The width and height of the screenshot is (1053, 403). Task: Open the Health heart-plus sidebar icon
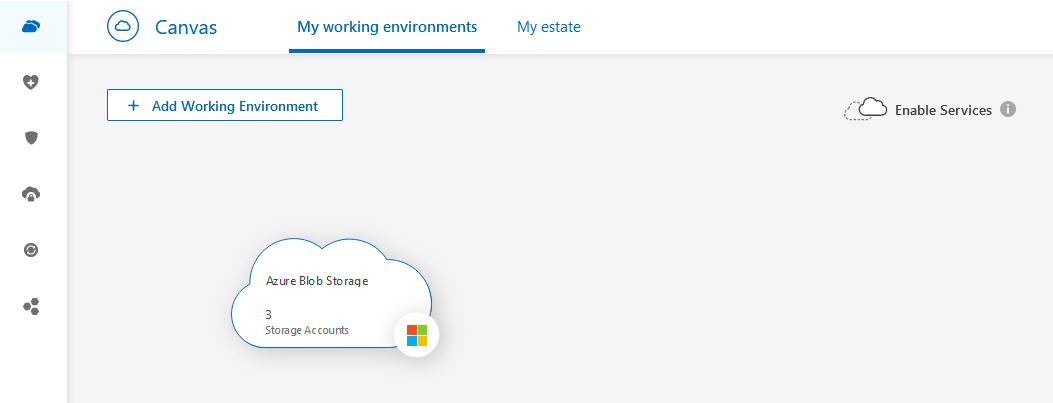32,82
